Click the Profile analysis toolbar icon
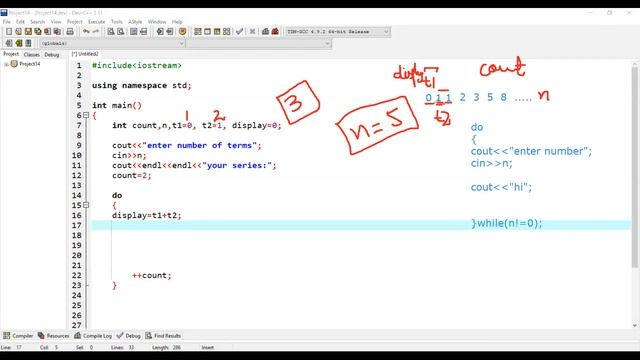This screenshot has height=360, width=640. coord(265,31)
